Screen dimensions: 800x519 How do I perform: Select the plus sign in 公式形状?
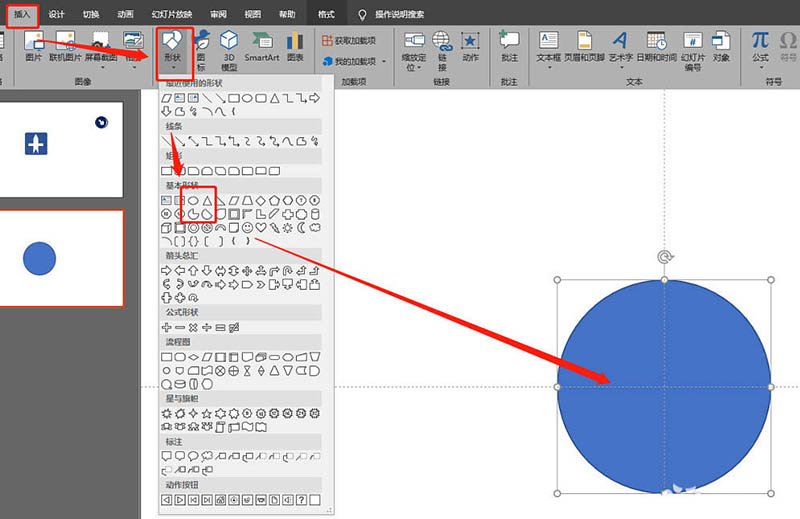[x=166, y=327]
